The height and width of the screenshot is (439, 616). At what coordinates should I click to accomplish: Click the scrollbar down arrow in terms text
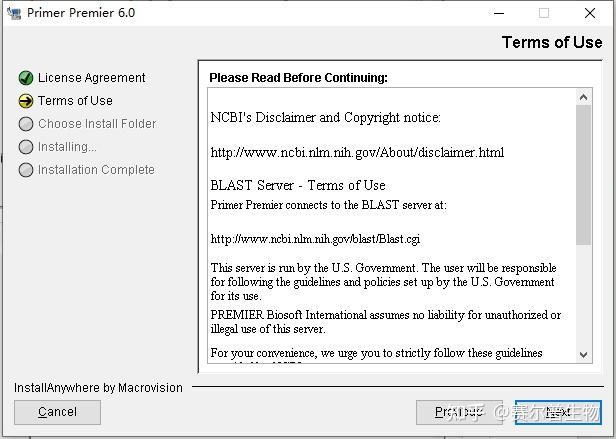584,353
